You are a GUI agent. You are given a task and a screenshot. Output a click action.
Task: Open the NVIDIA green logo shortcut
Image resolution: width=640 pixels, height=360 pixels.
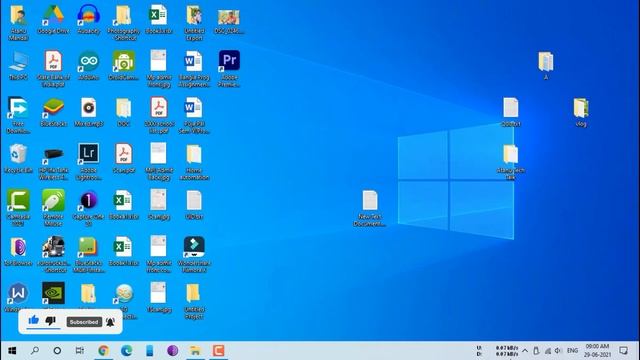pos(53,293)
